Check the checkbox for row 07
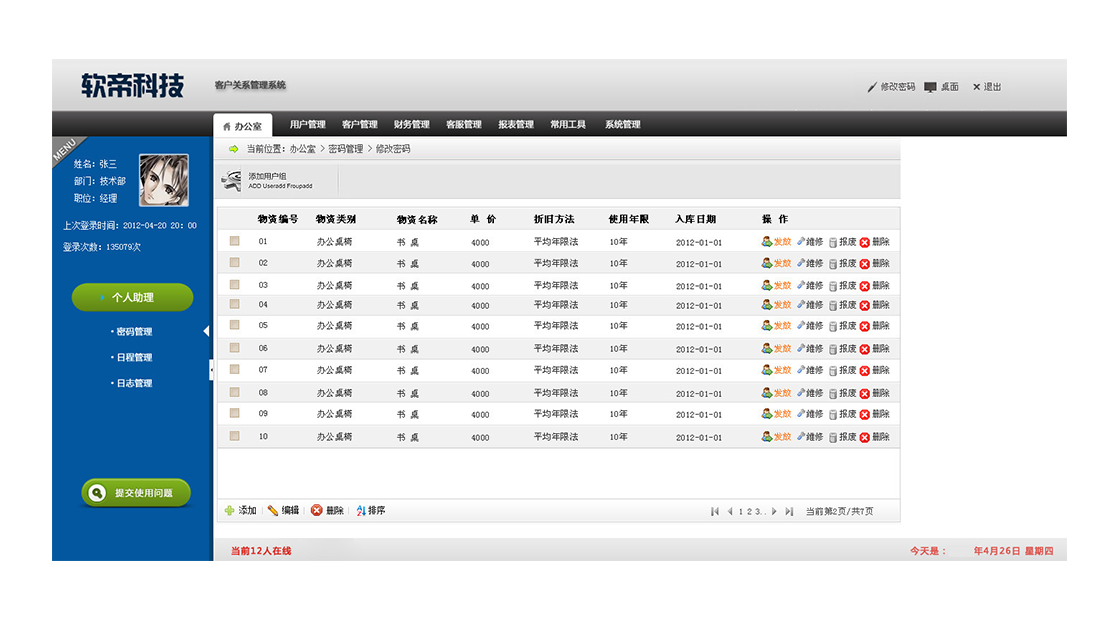This screenshot has height=620, width=1120. pyautogui.click(x=234, y=370)
